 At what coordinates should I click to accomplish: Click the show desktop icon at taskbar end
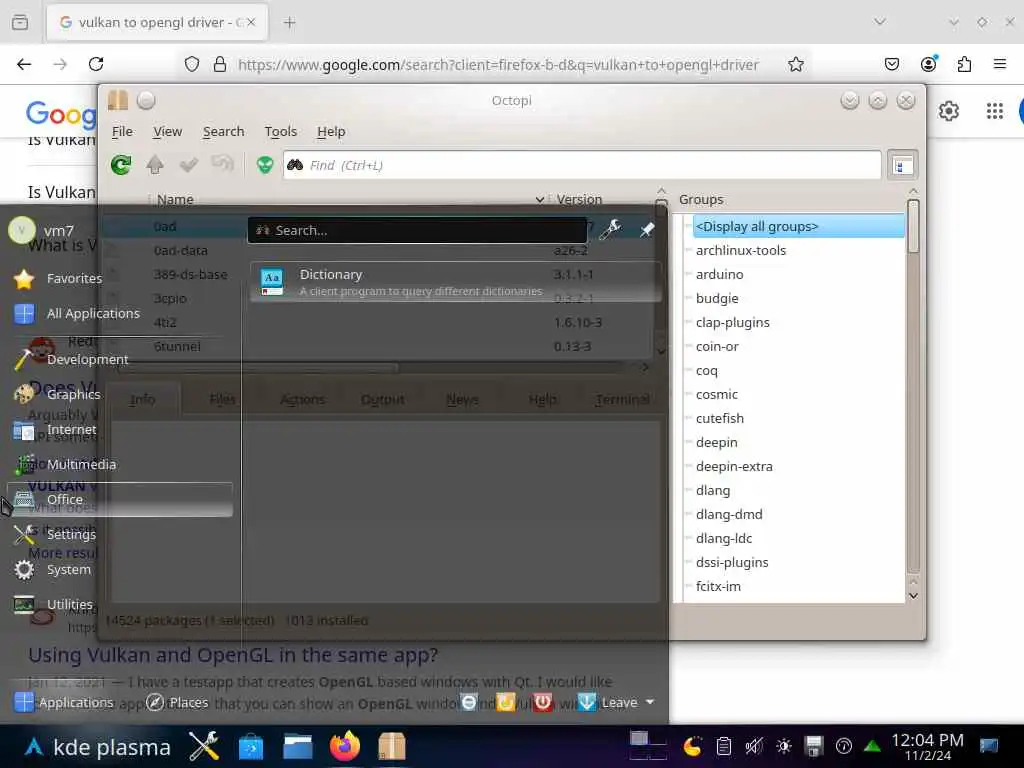click(x=989, y=746)
